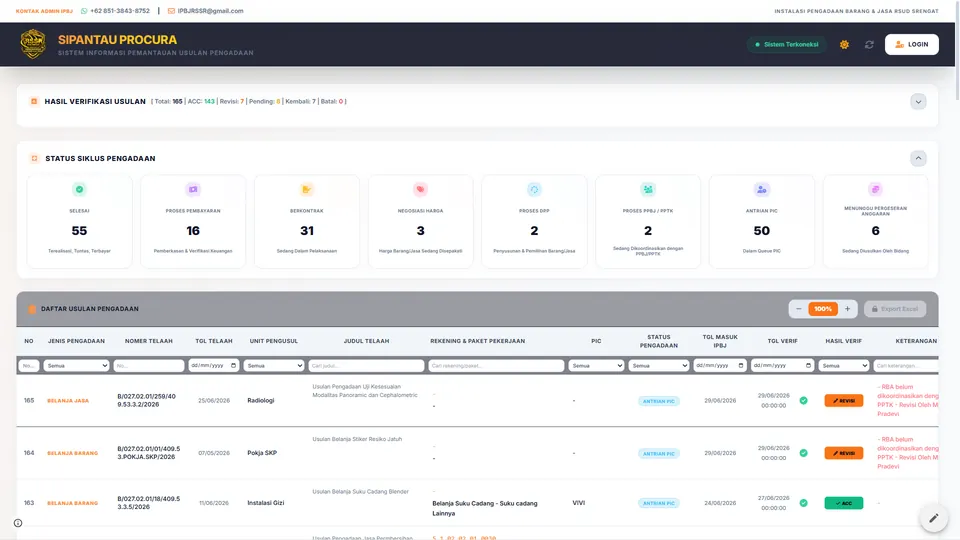Select the Antrian PIC card count 50

point(762,231)
